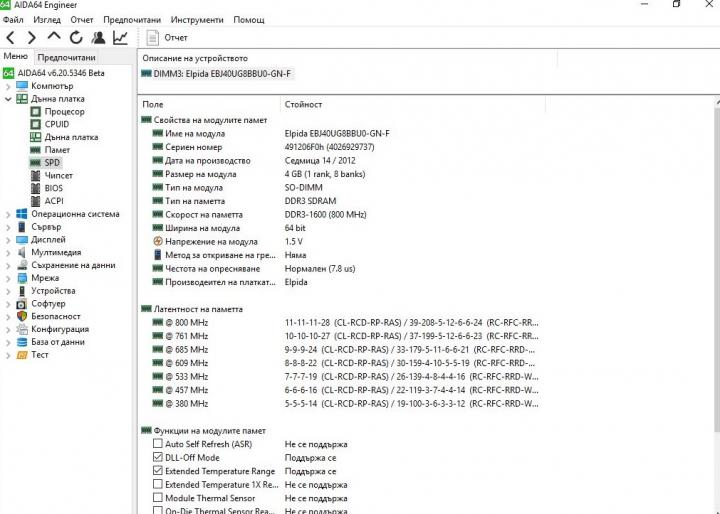Click the AIDA64 v6.20.5346 Beta root icon
Screen dimensions: 720x514
(8, 73)
